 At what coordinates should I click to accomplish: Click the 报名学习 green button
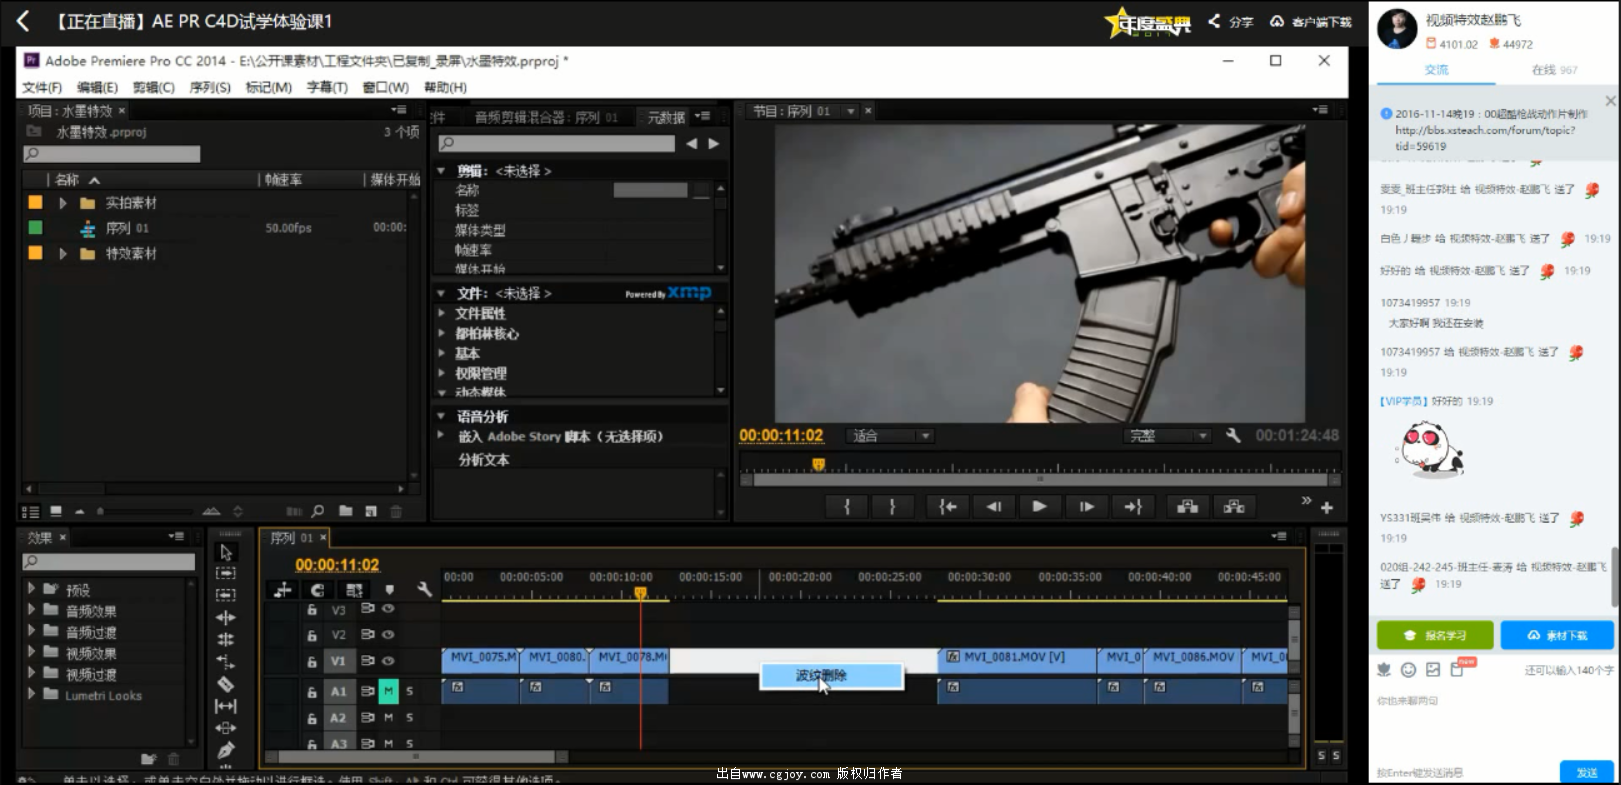[1435, 635]
